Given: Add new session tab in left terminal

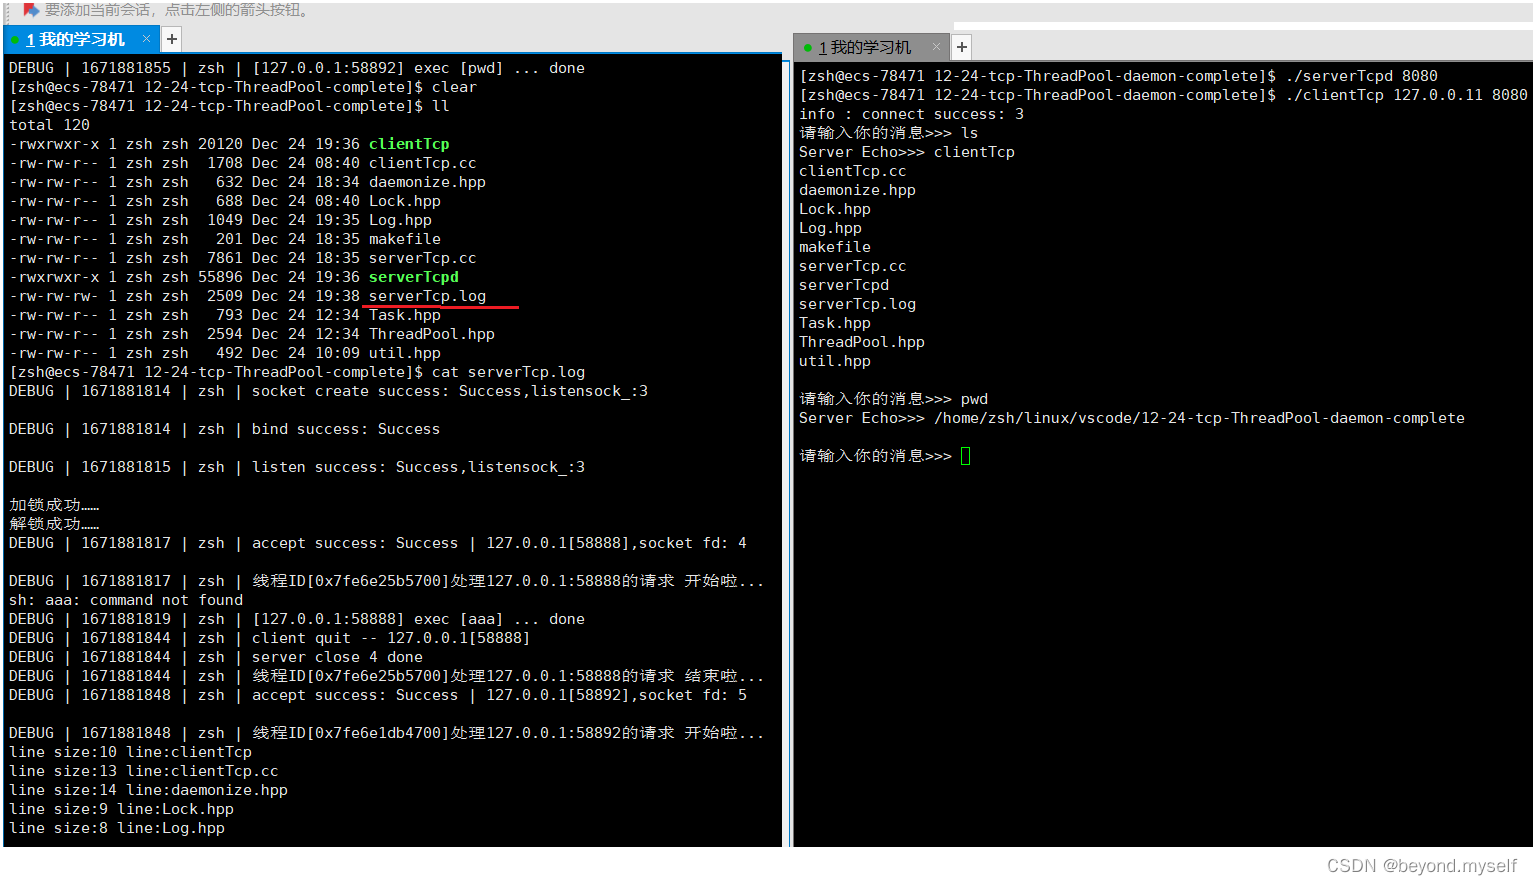Looking at the screenshot, I should [172, 39].
